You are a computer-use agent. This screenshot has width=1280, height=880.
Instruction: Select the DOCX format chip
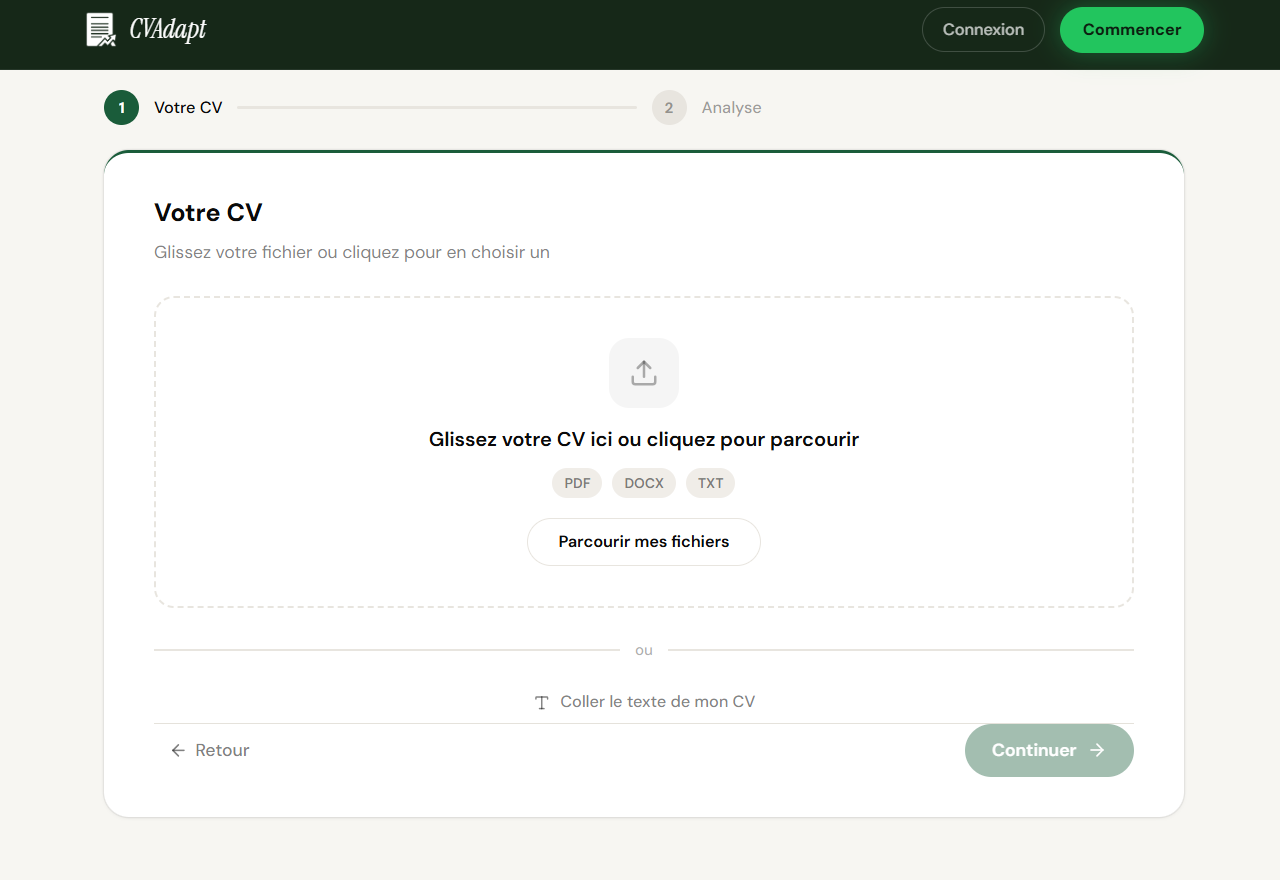tap(643, 483)
